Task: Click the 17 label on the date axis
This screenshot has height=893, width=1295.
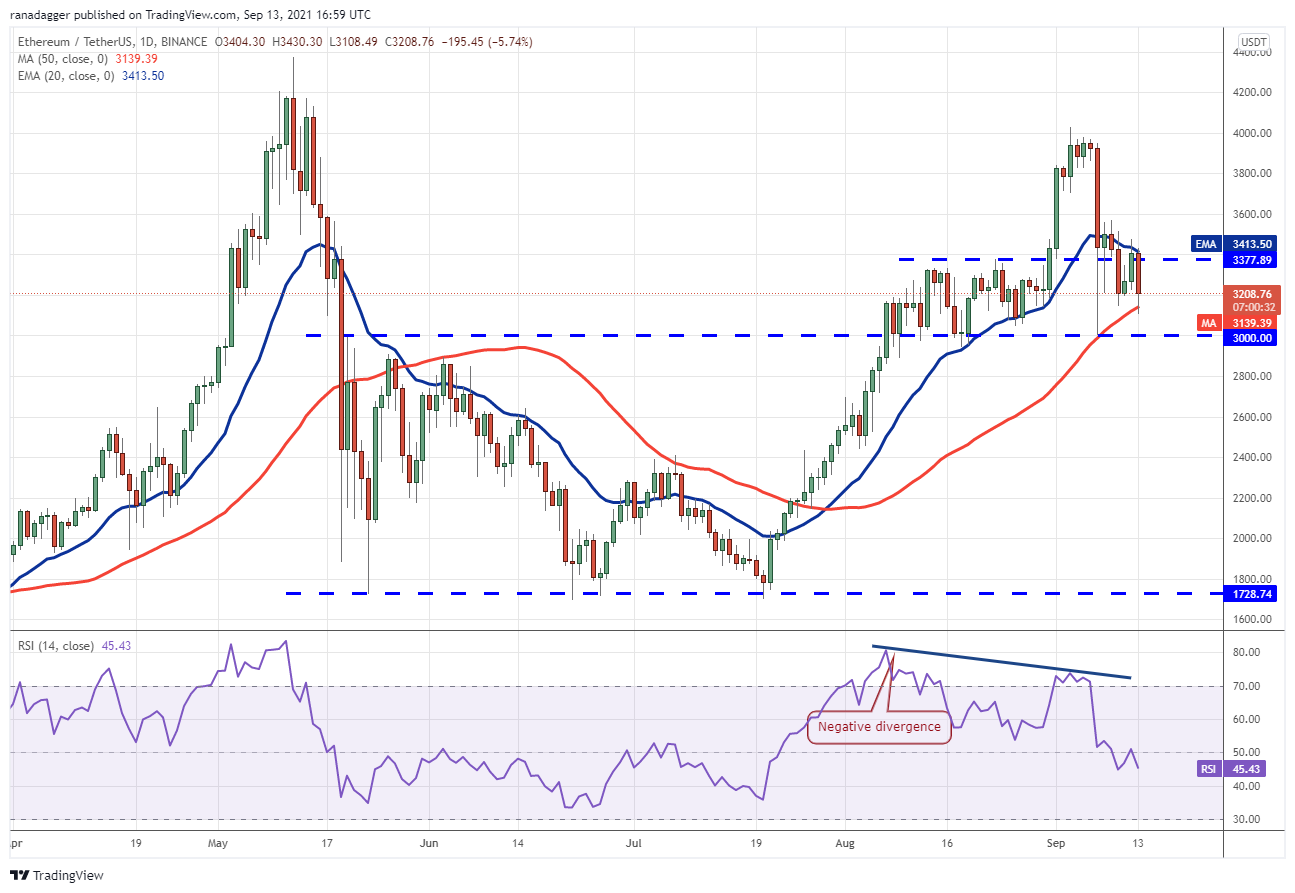Action: coord(326,844)
